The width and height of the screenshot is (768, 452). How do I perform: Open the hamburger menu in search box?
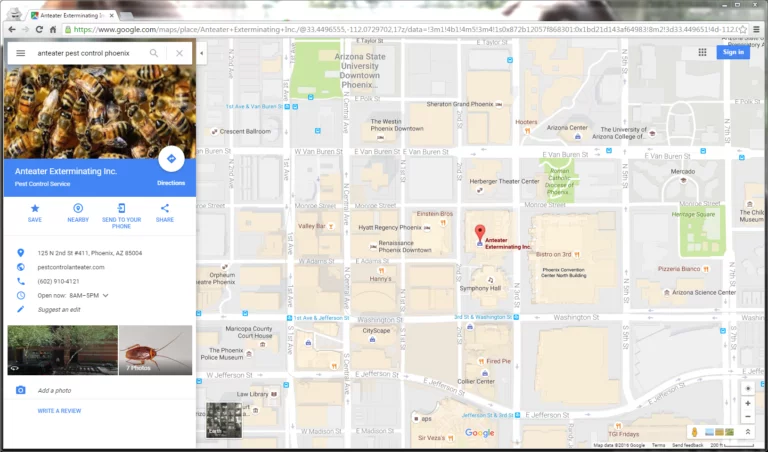pos(20,53)
